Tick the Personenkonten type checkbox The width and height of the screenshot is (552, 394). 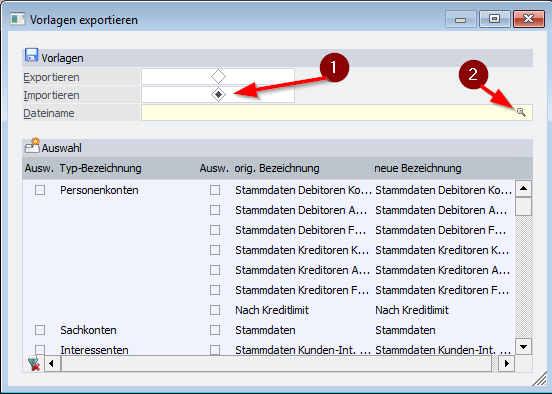(40, 190)
